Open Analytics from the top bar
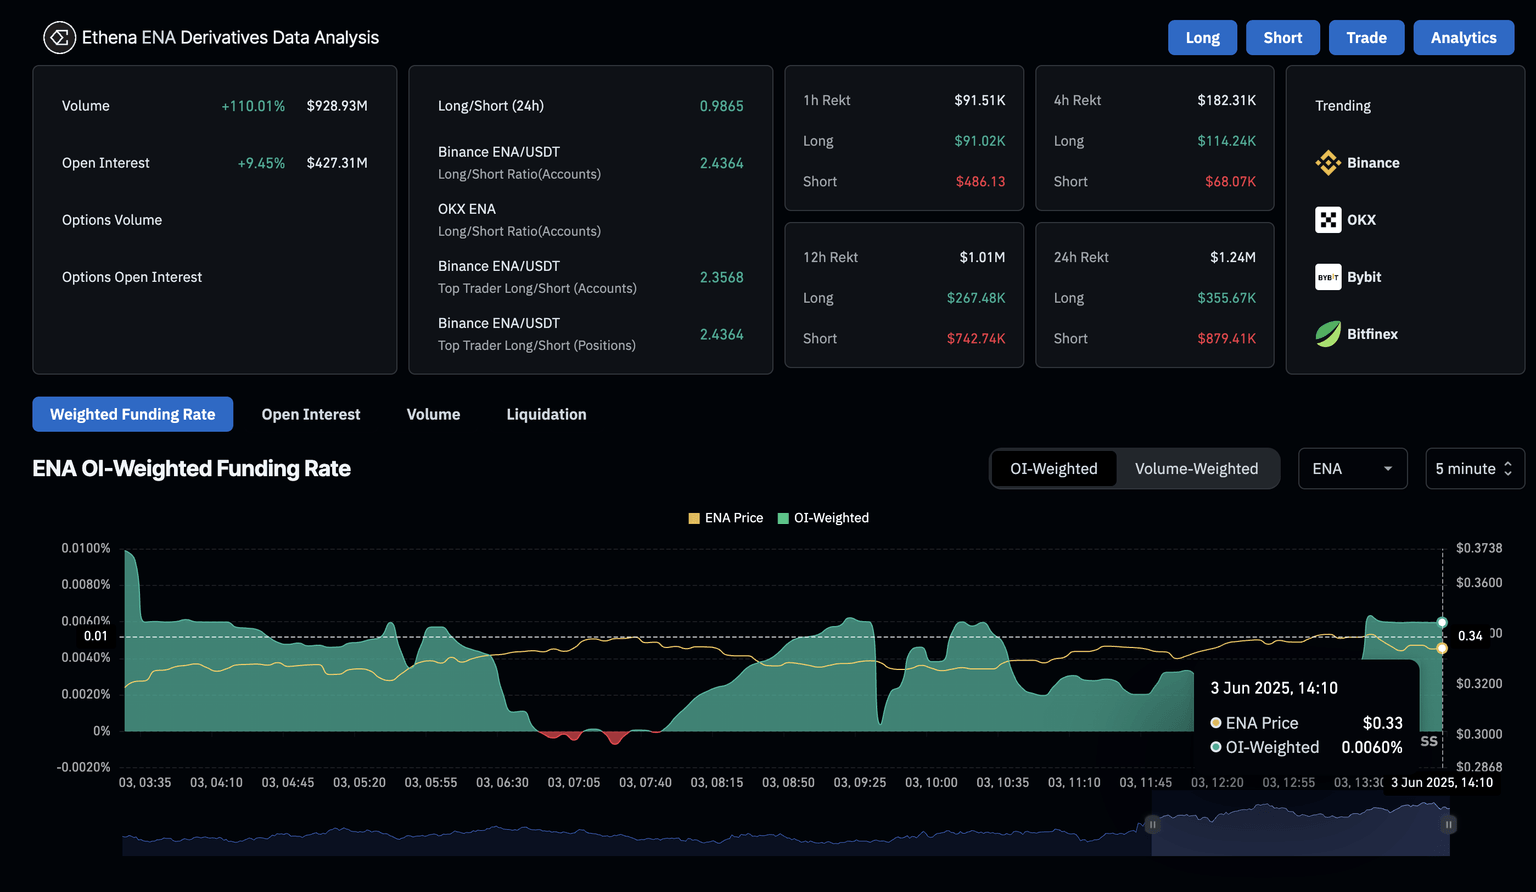The image size is (1536, 892). pyautogui.click(x=1463, y=38)
